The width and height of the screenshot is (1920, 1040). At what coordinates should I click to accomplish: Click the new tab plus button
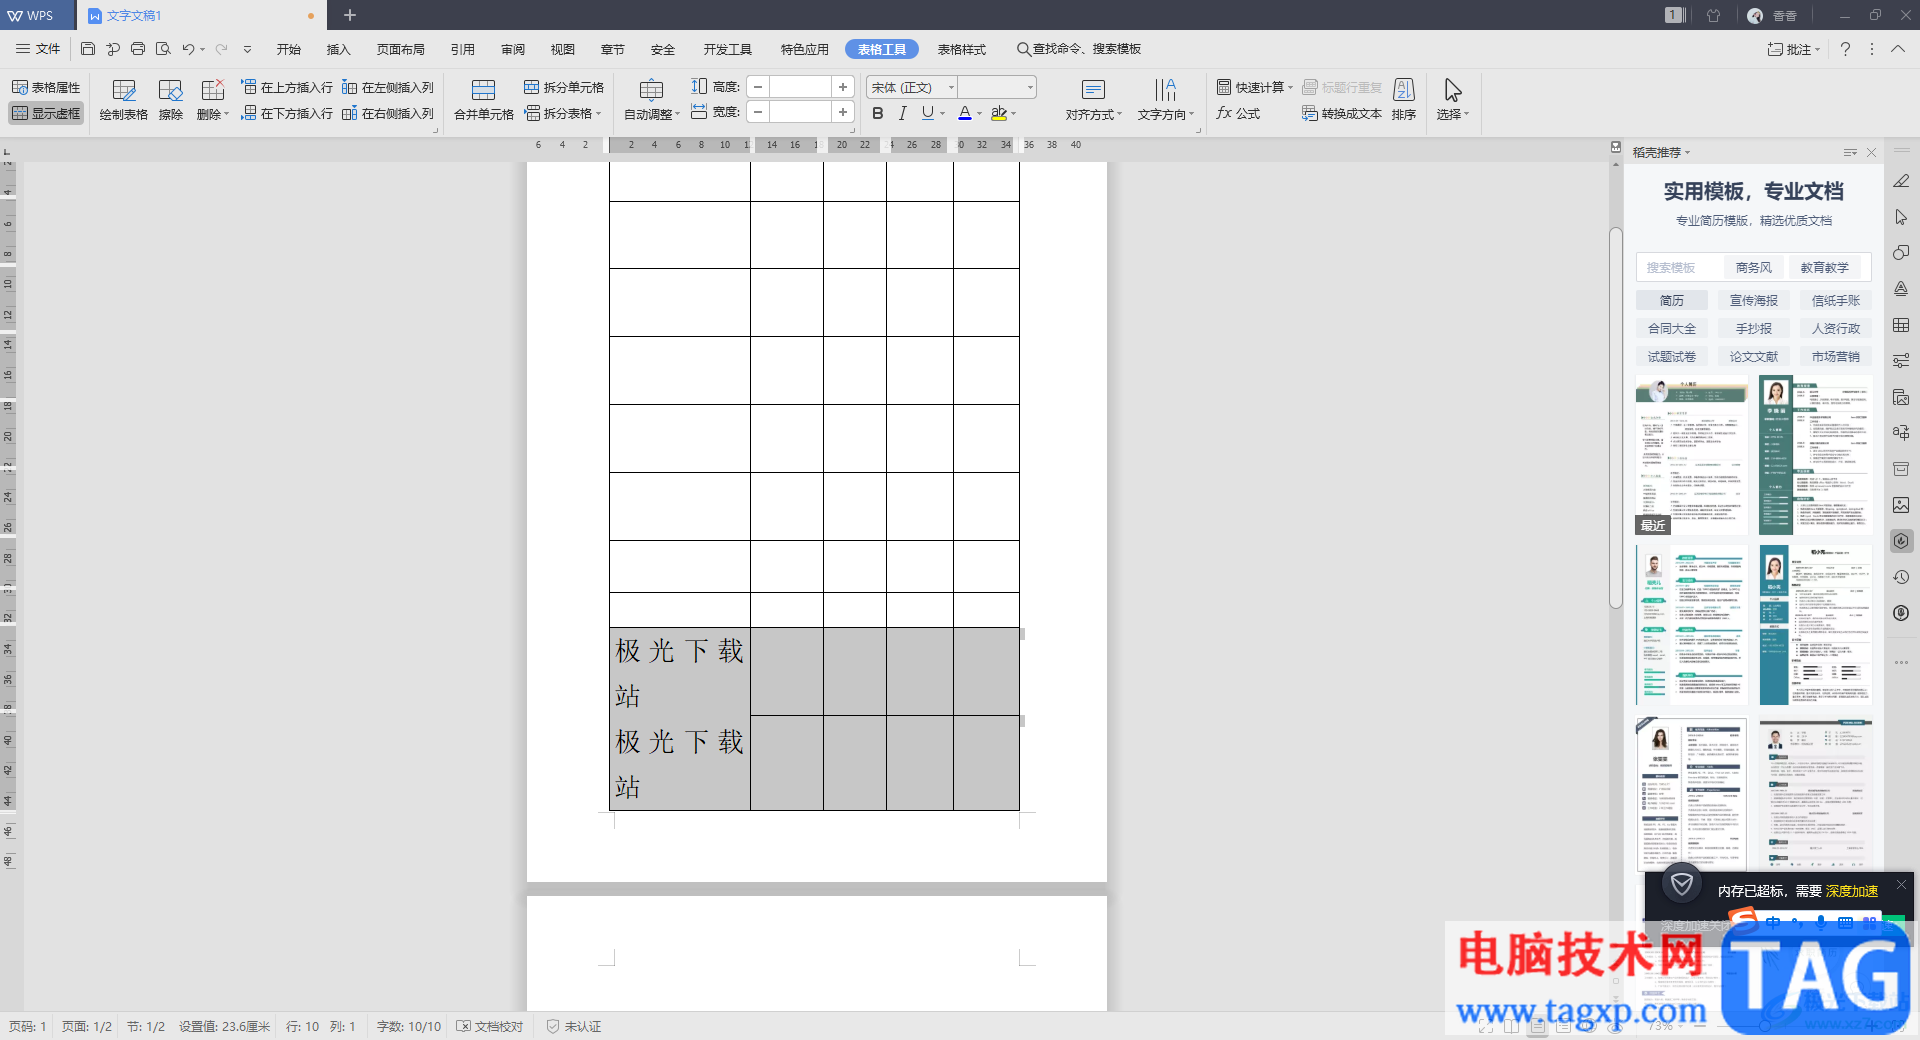350,15
